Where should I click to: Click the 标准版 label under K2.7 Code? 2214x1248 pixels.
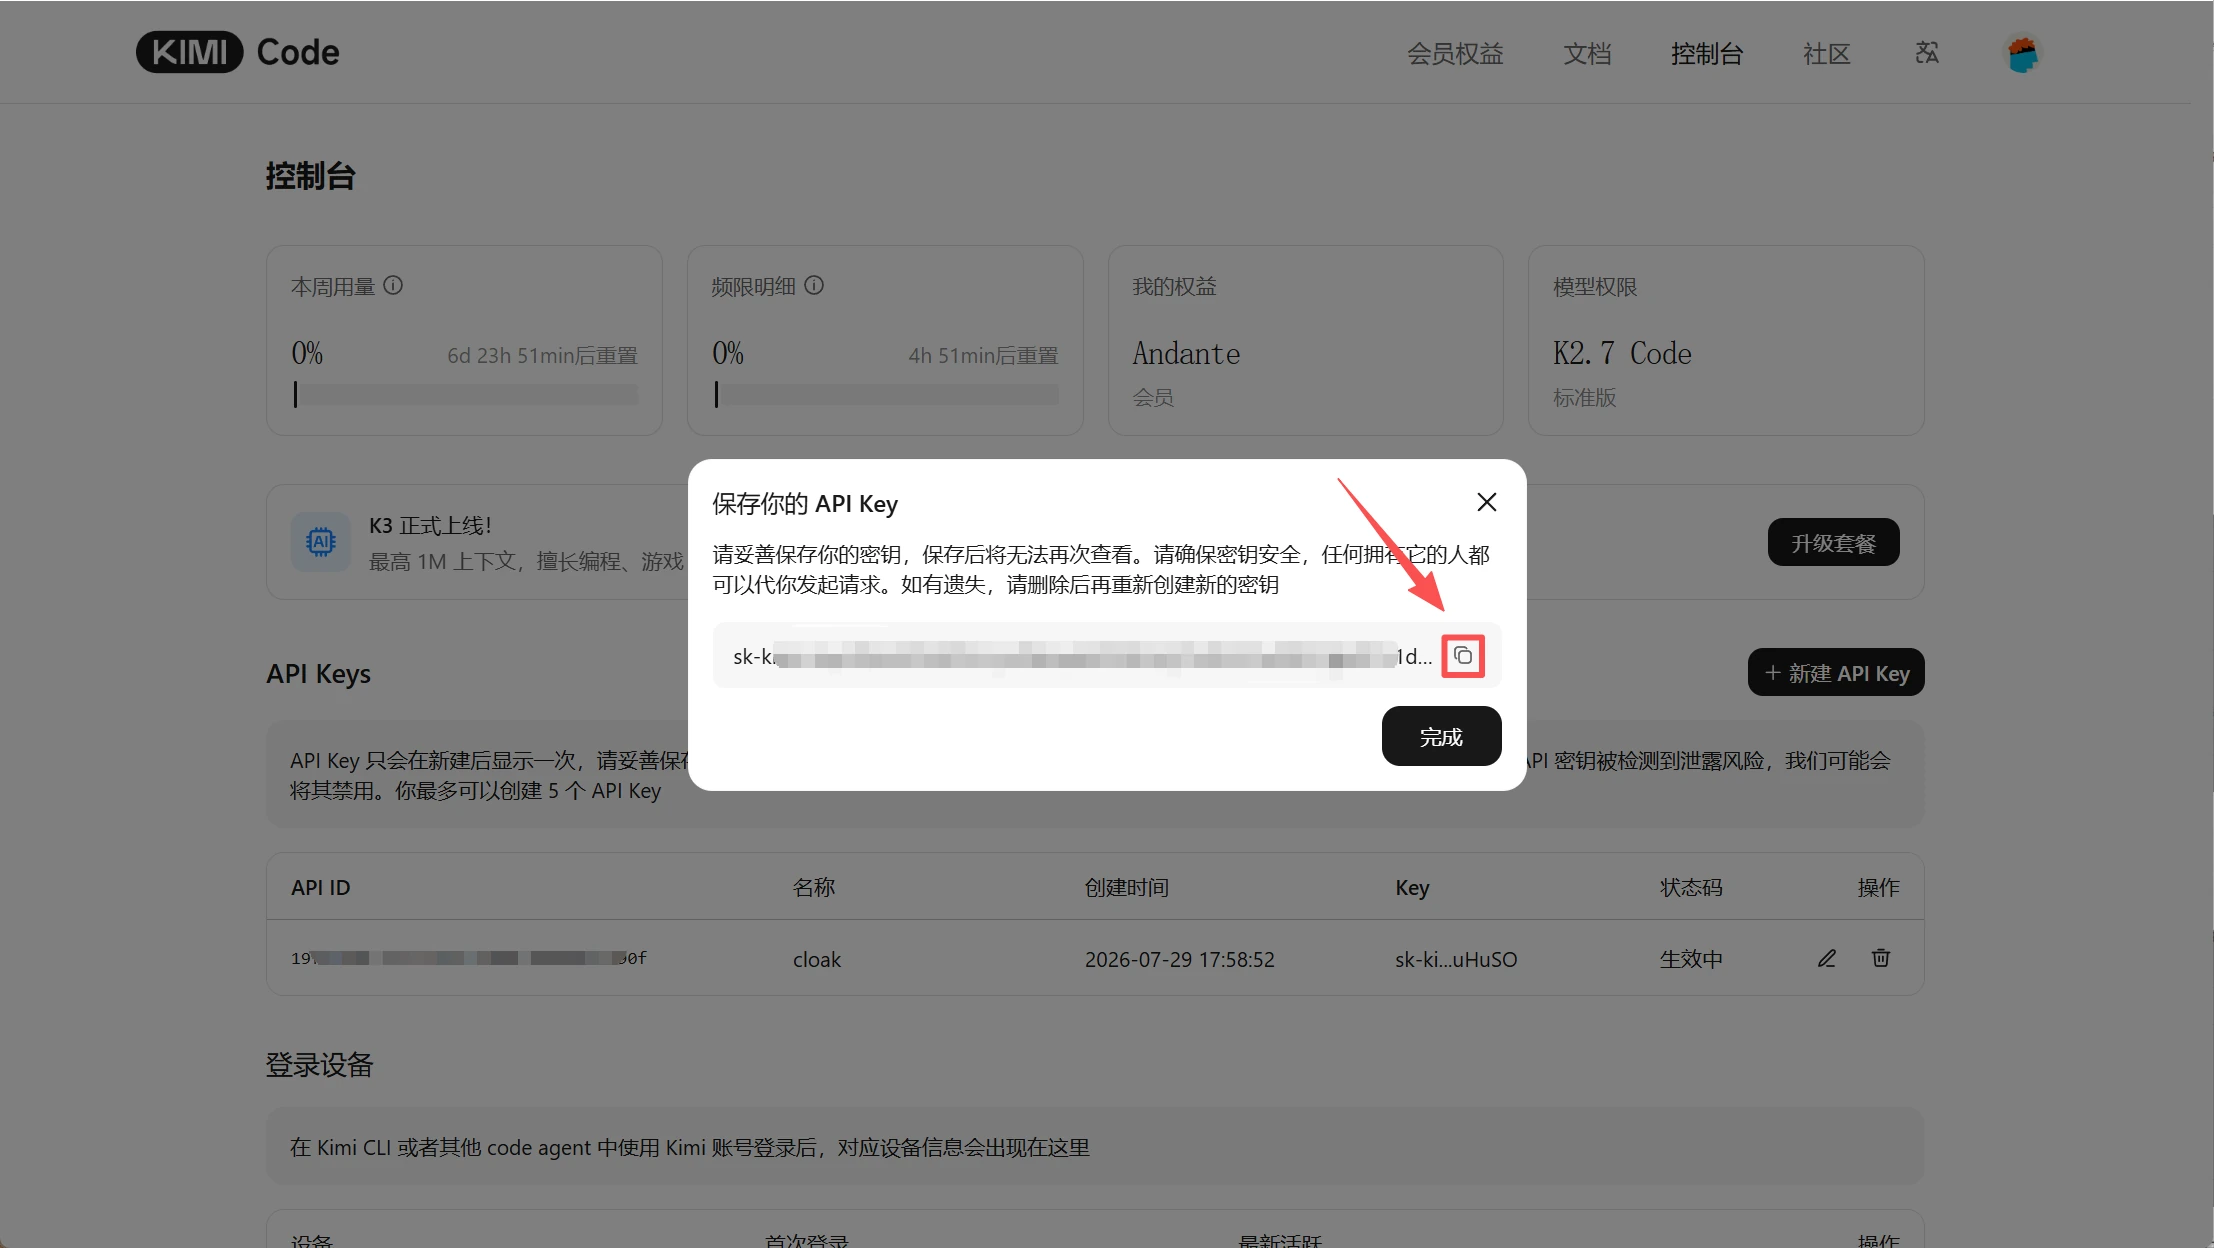point(1584,397)
